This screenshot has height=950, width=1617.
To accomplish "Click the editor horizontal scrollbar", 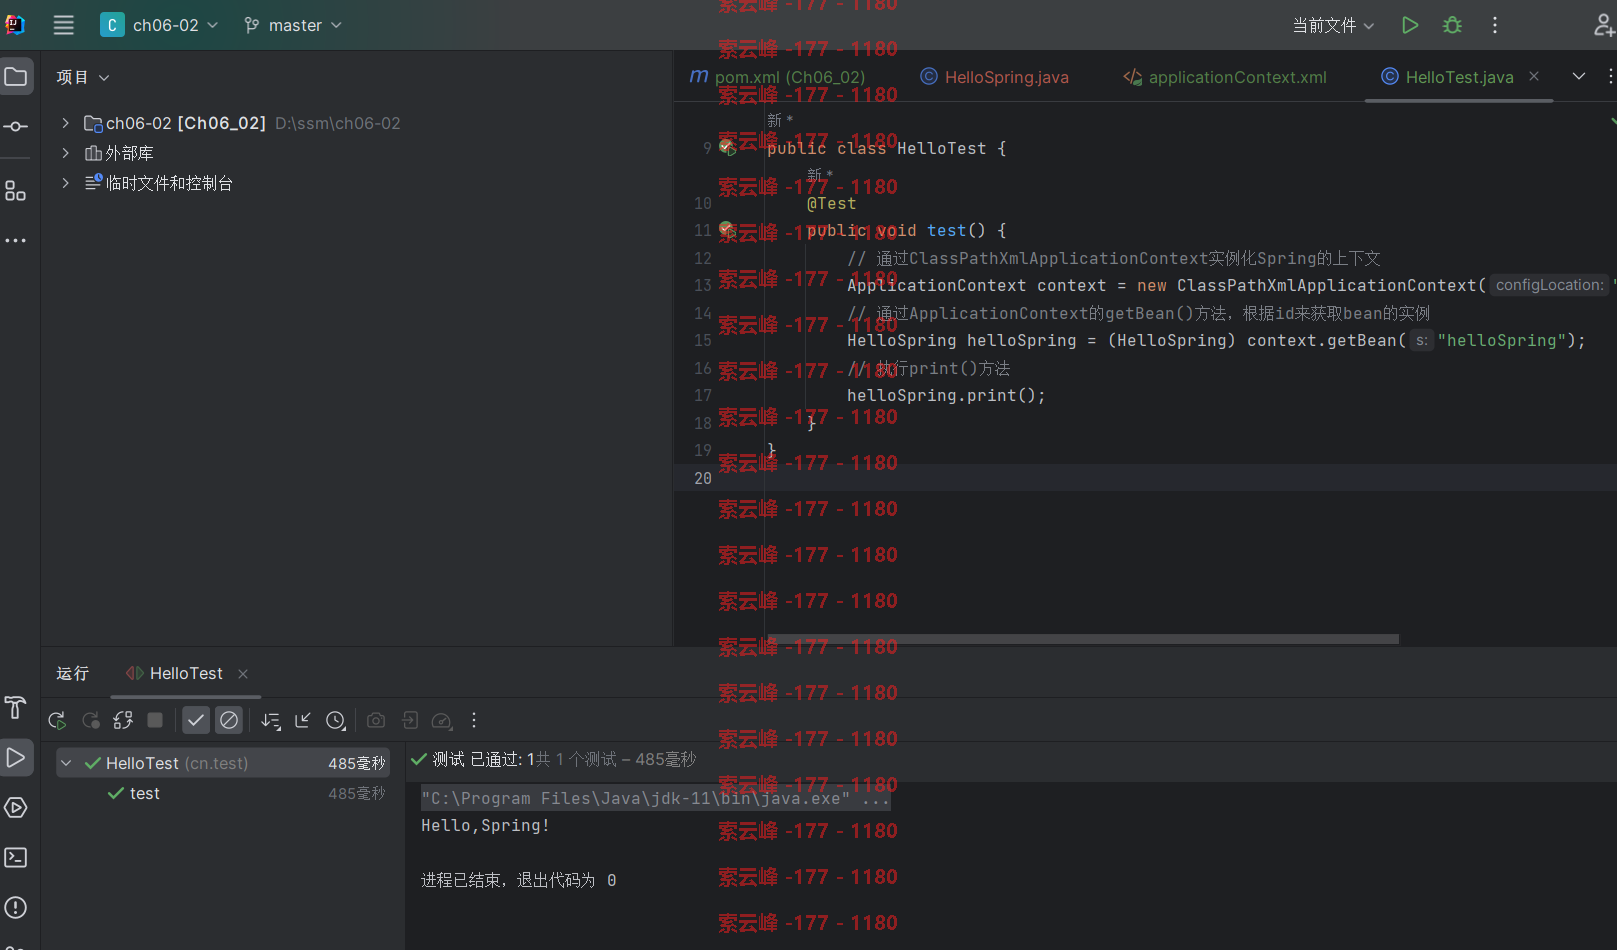I will coord(1082,638).
